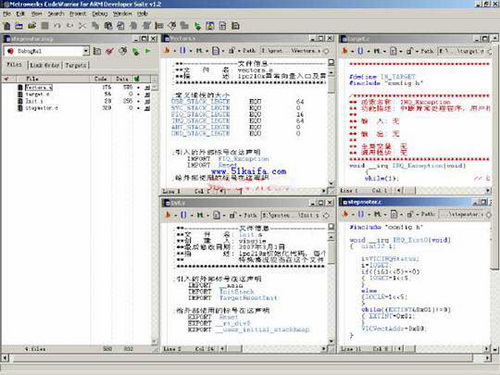Viewport: 500px width, 375px height.
Task: Click the Make icon in project panel toolbar
Action: tap(123, 51)
